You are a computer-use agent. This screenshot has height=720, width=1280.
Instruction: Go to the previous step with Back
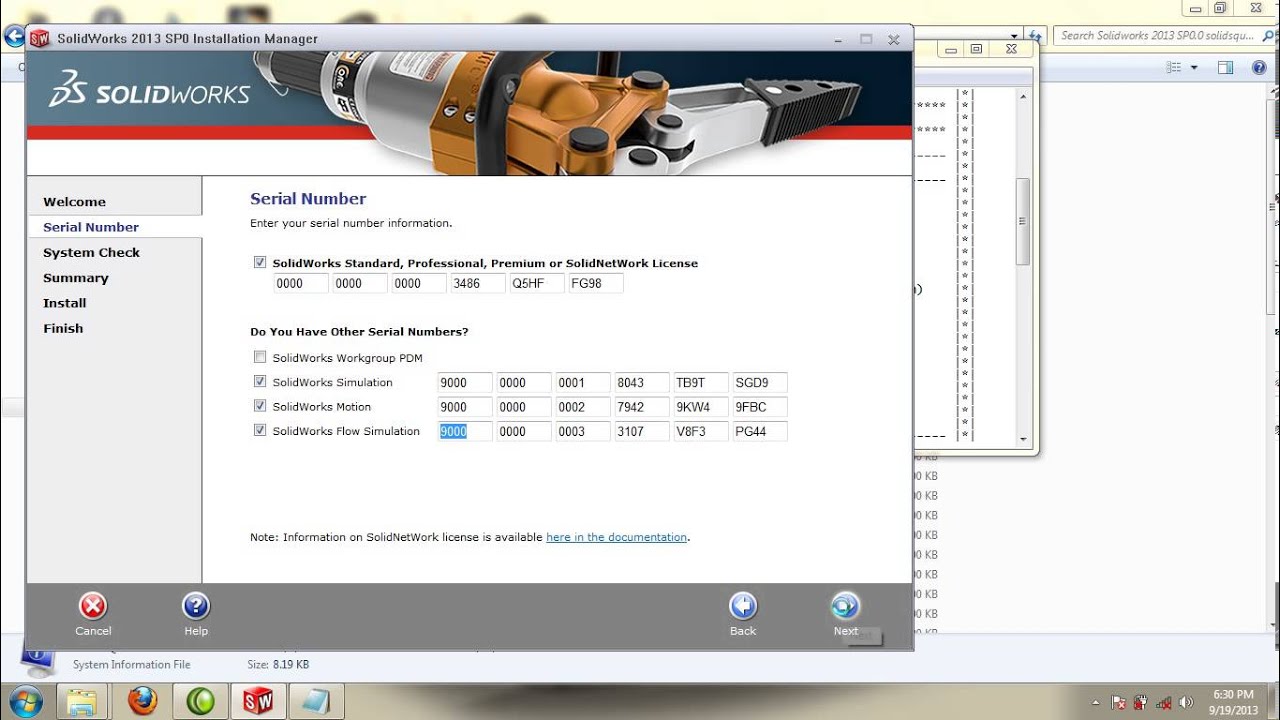743,606
